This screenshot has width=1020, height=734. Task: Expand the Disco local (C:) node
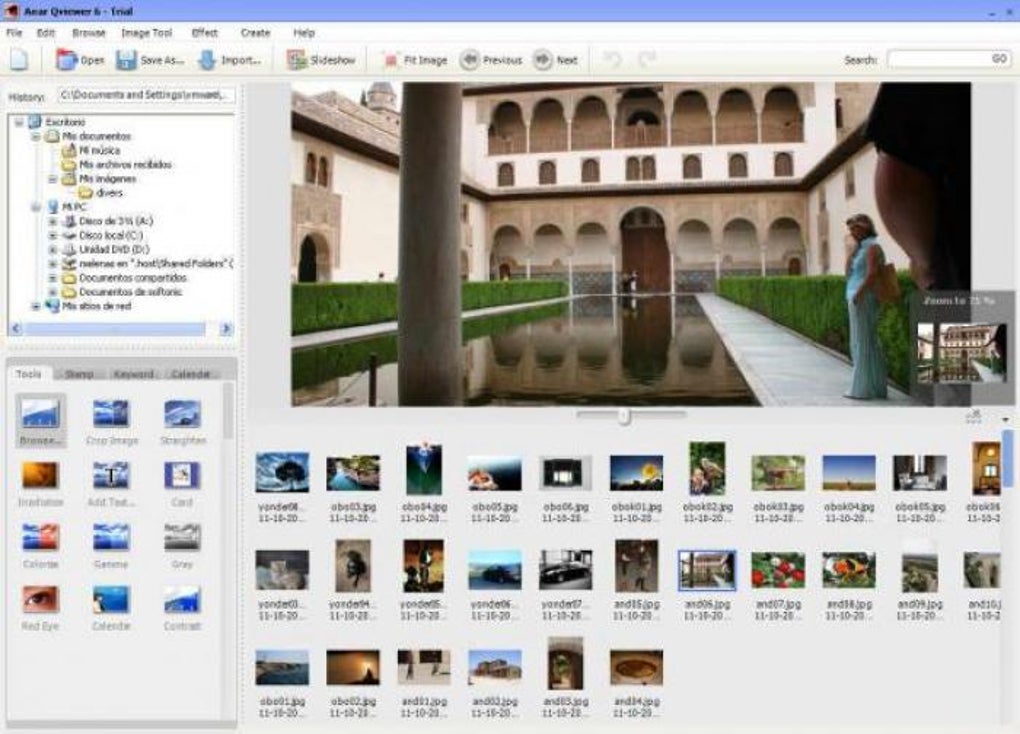53,236
